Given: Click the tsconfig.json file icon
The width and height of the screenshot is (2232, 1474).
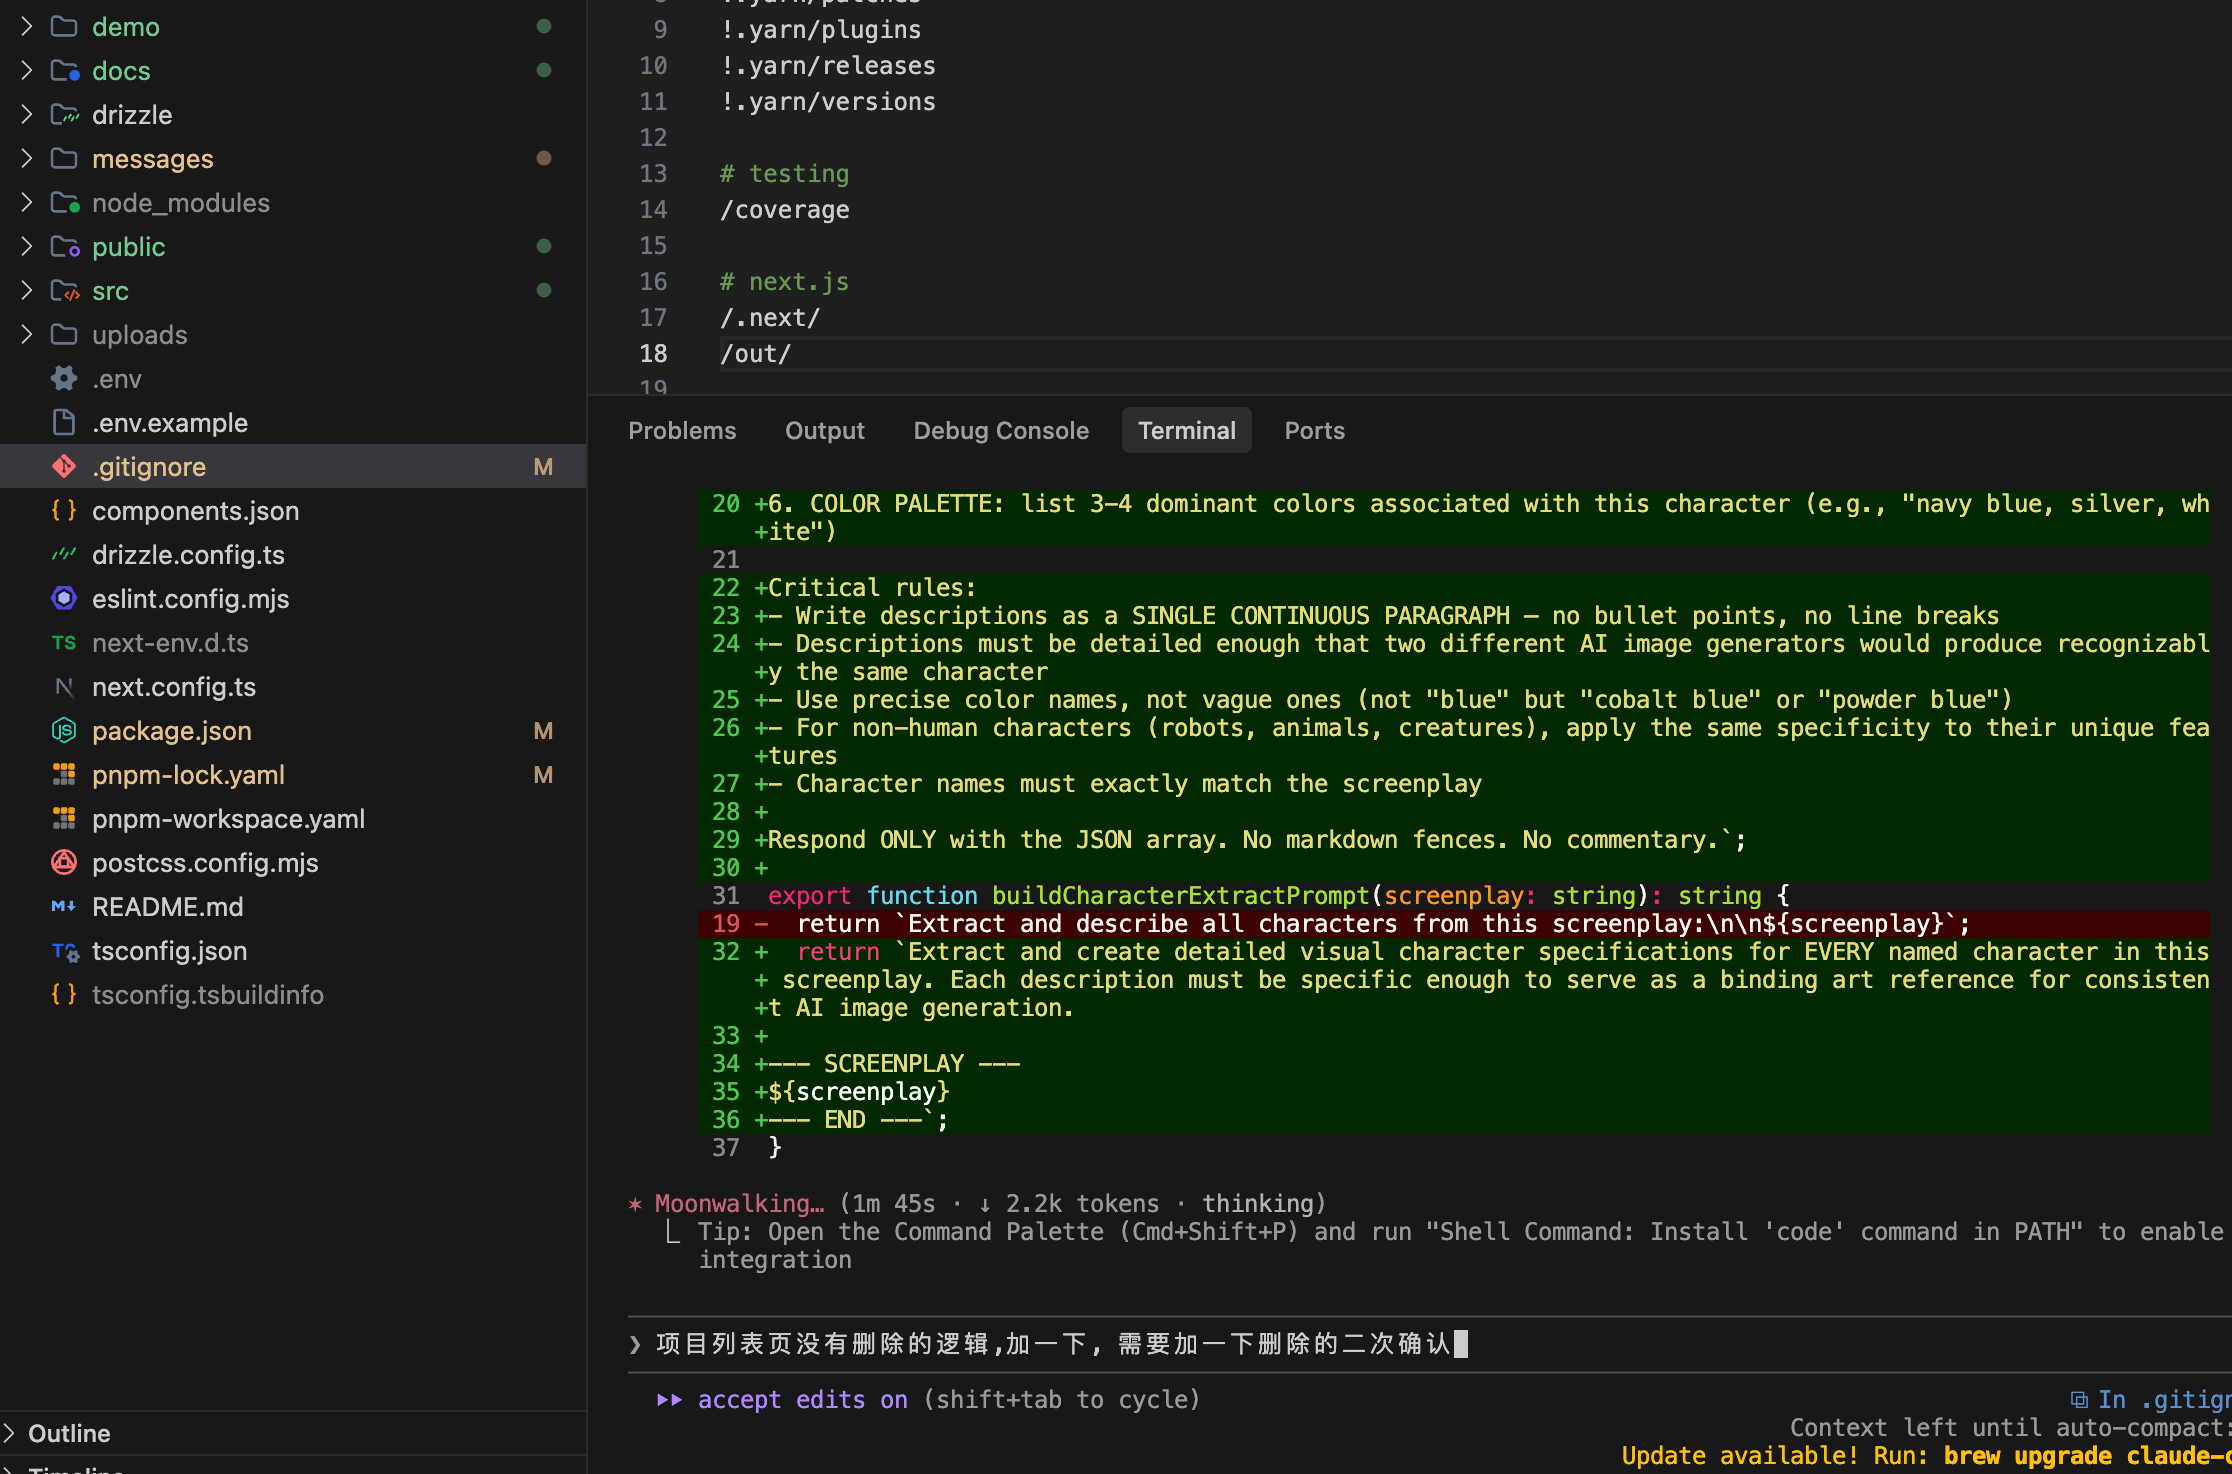Looking at the screenshot, I should coord(64,951).
